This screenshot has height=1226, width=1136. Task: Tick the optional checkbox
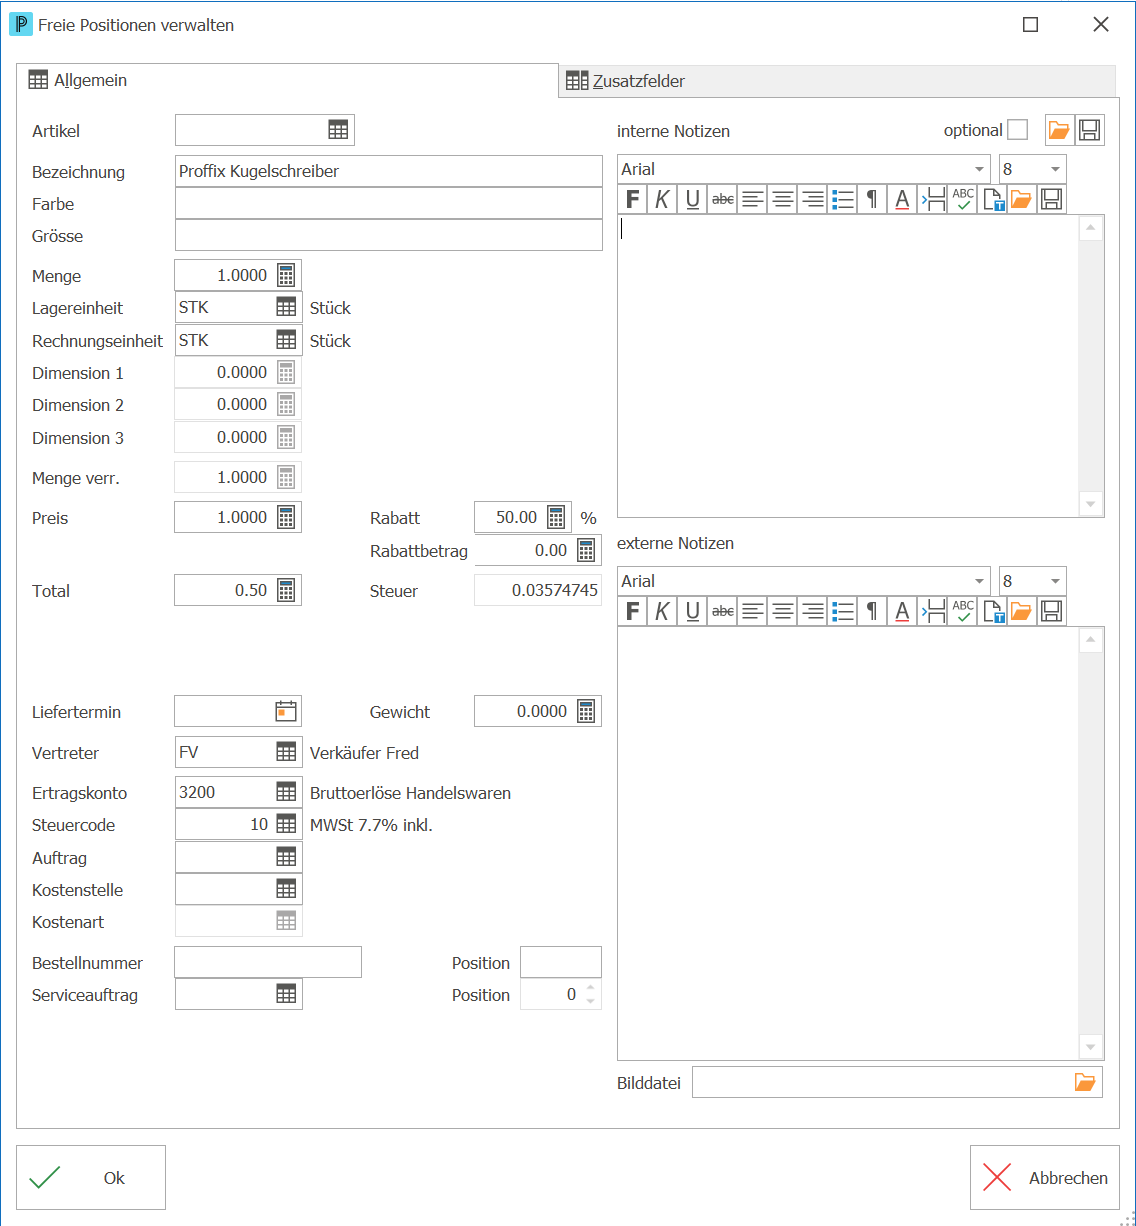click(x=1017, y=130)
